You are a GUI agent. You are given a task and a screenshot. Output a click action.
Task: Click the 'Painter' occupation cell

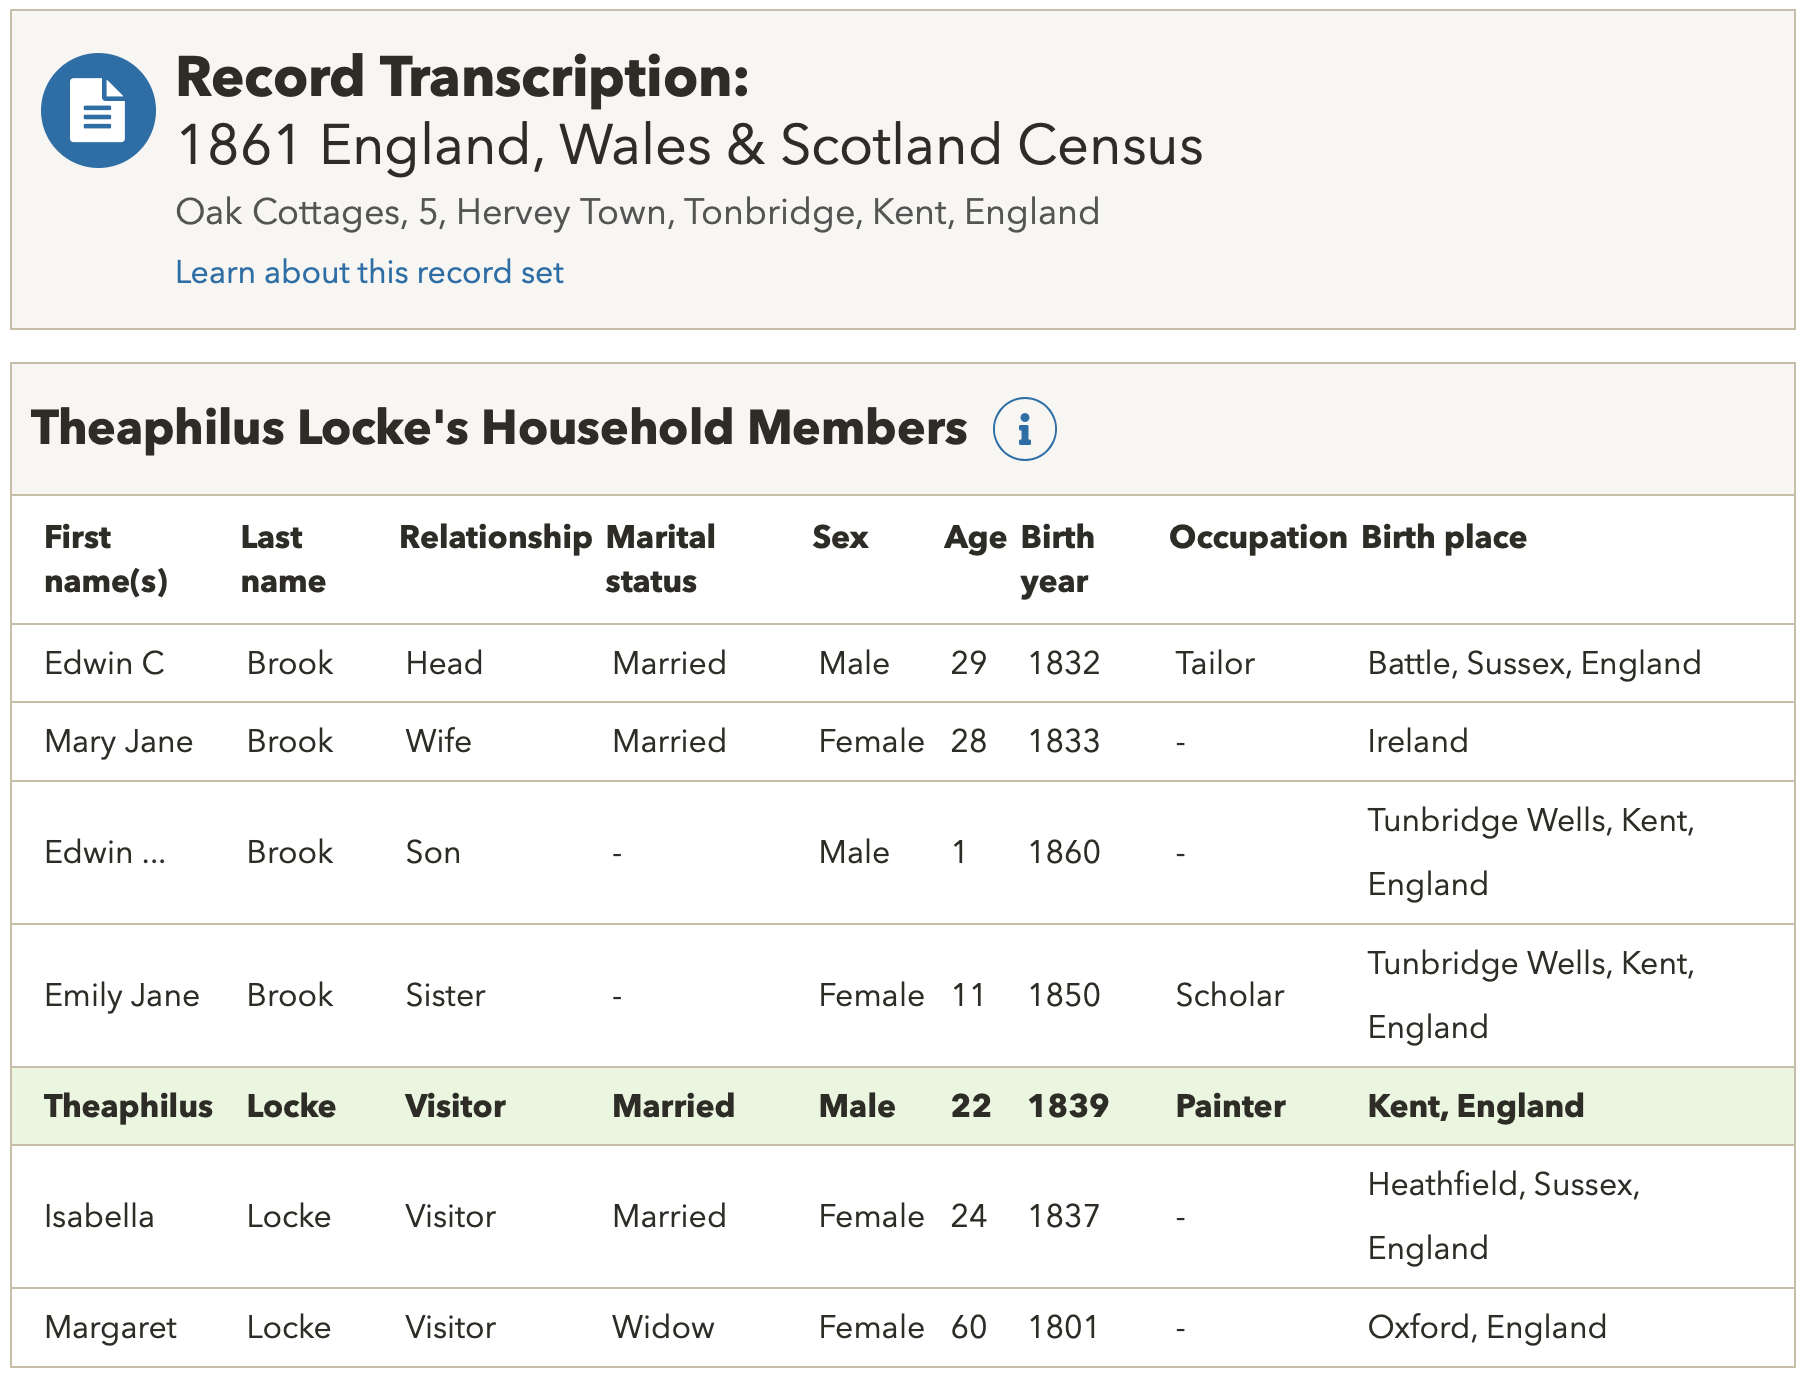pyautogui.click(x=1229, y=1106)
